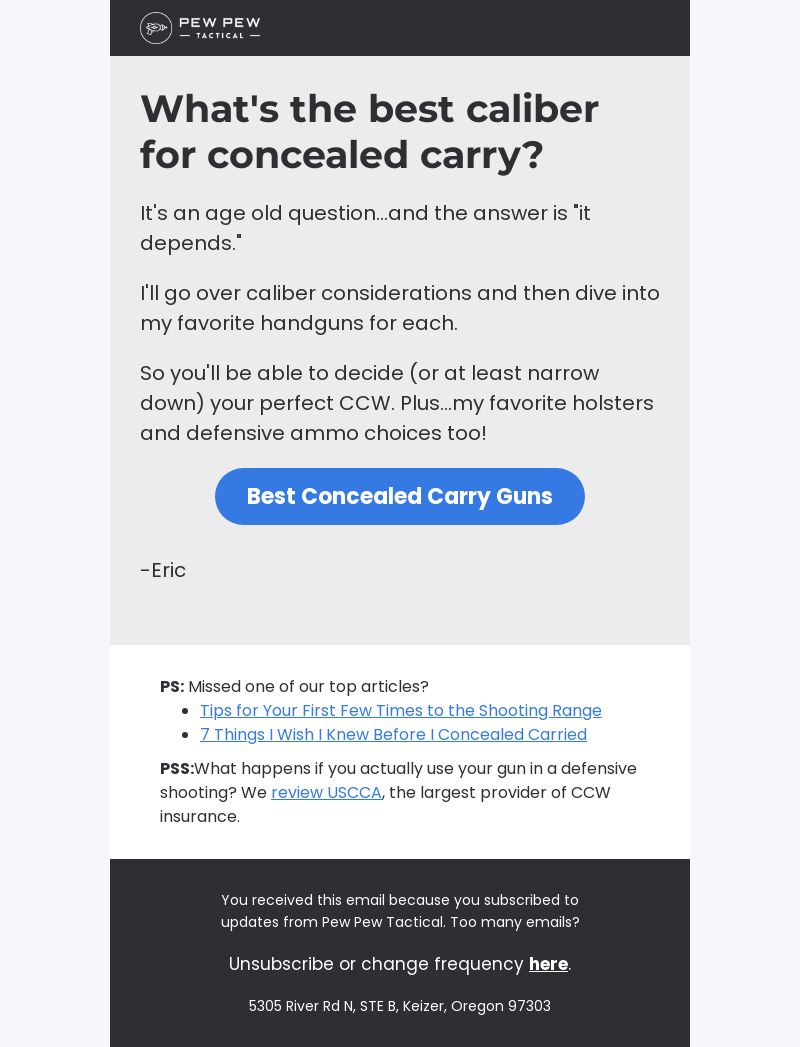
Task: Click the -Eric signature text
Action: [163, 570]
